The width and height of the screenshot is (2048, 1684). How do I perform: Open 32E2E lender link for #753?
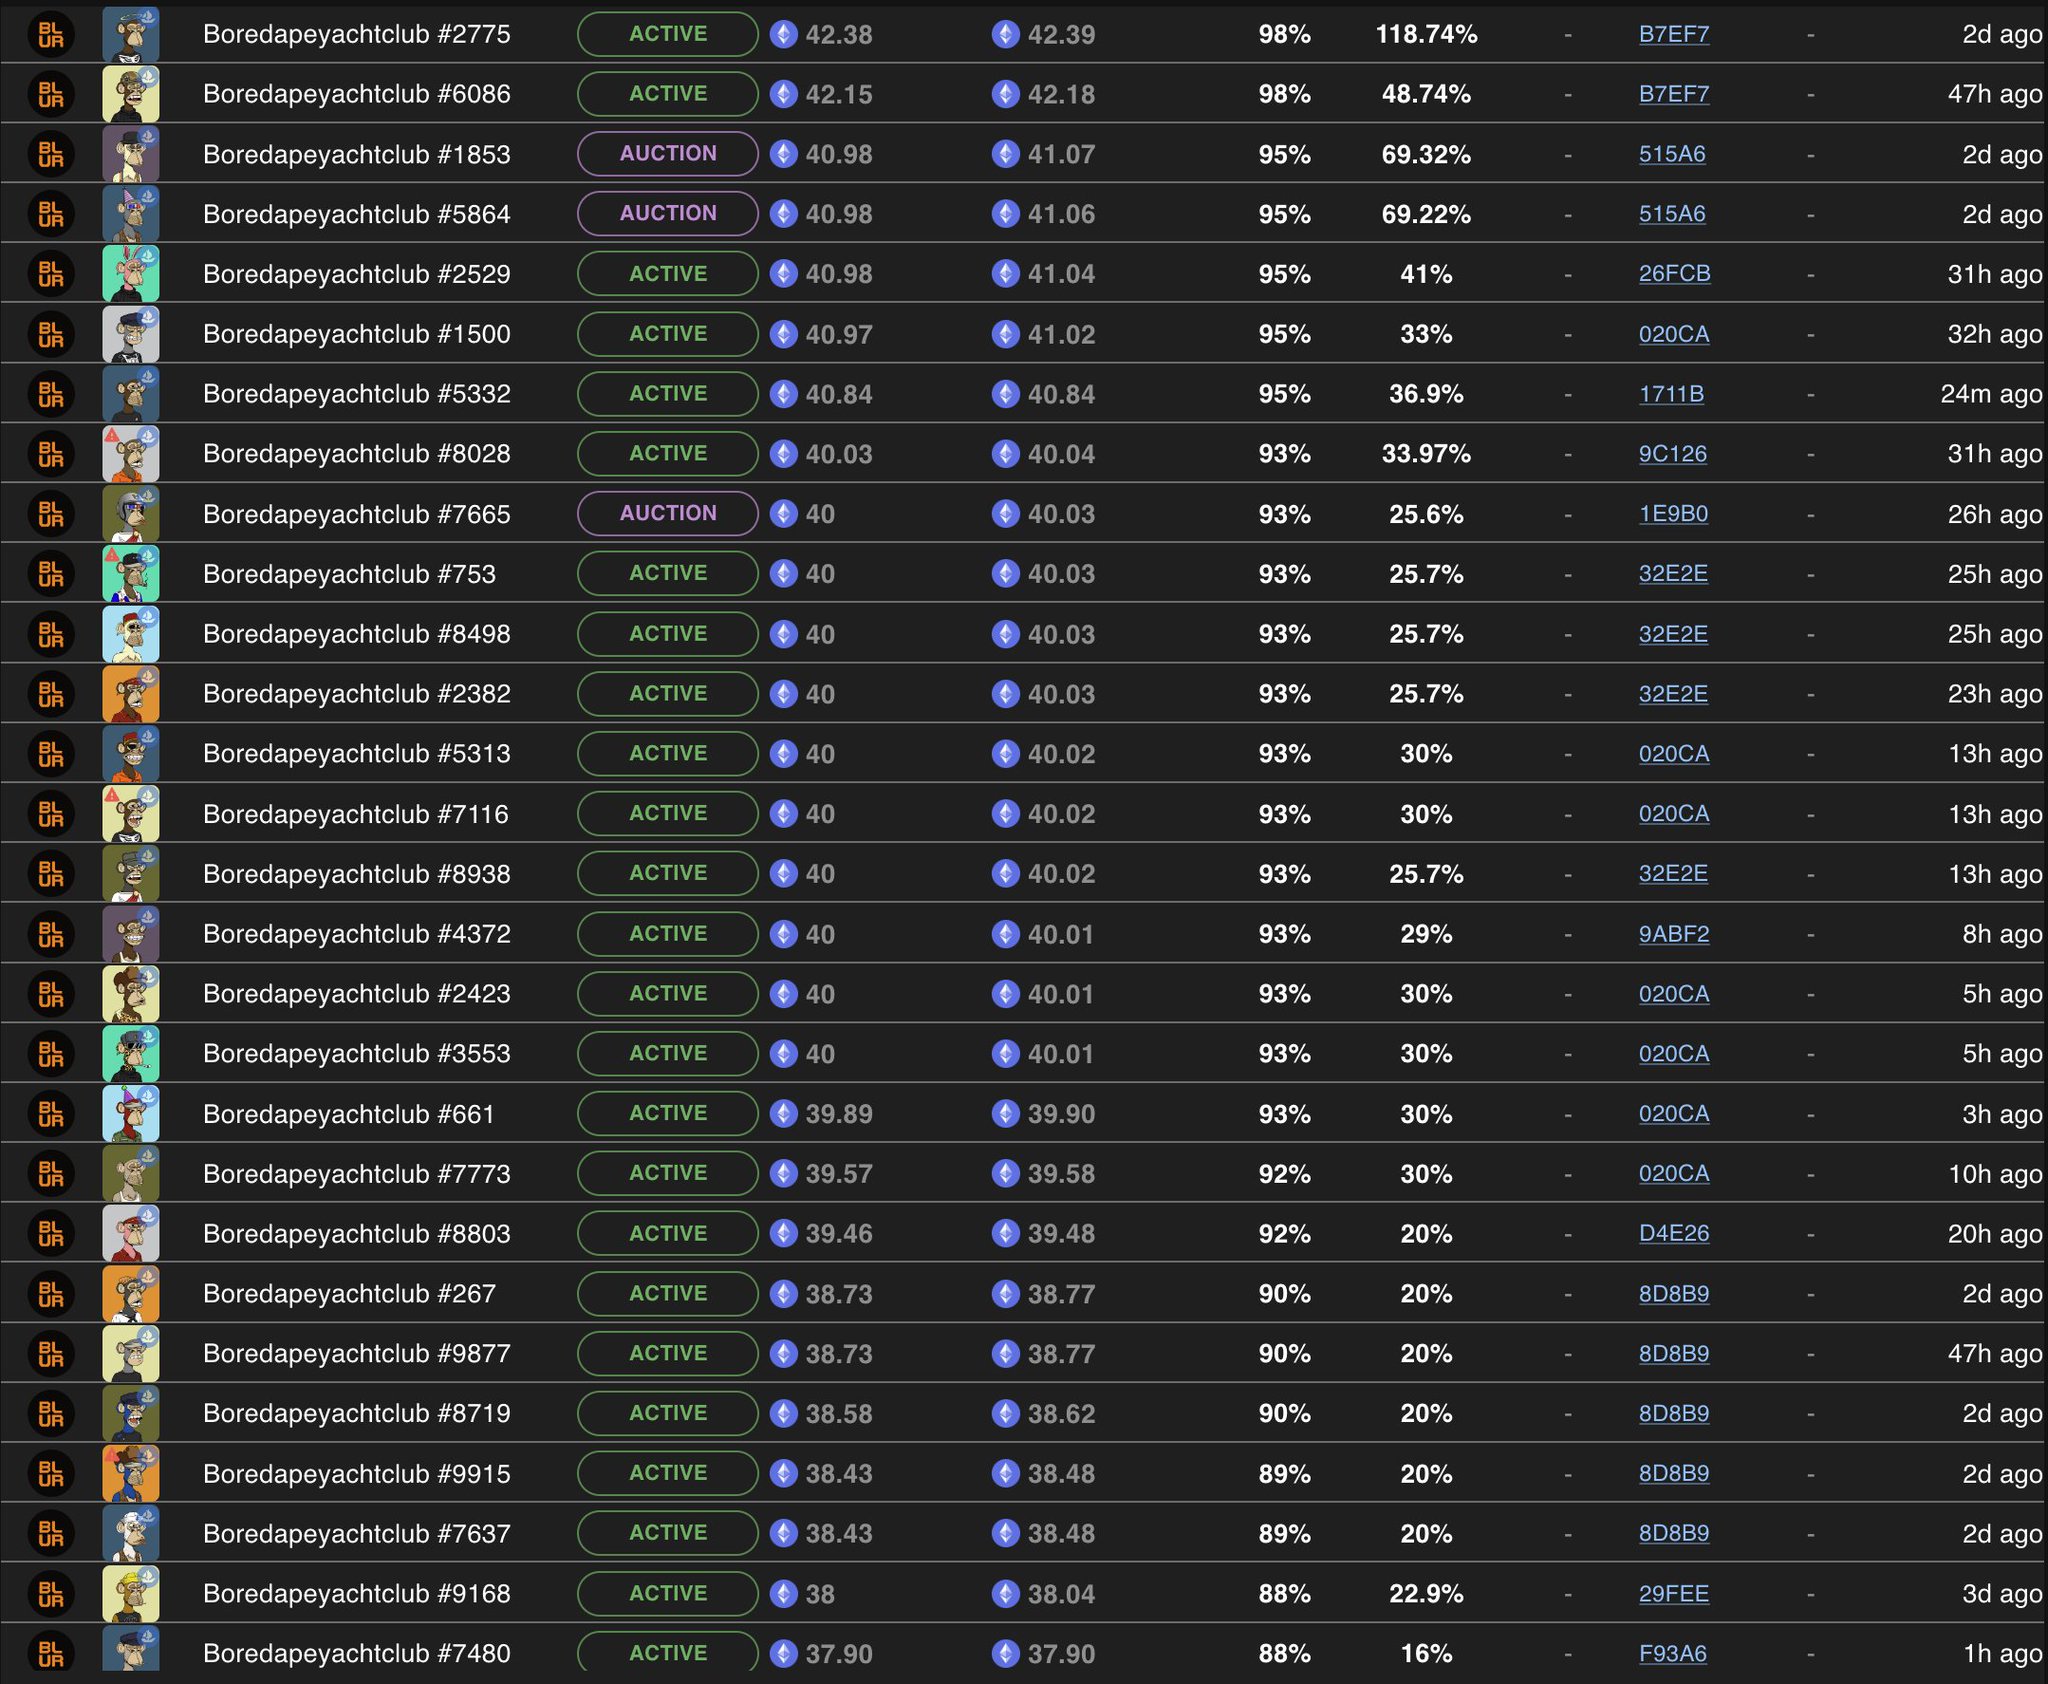[1673, 574]
